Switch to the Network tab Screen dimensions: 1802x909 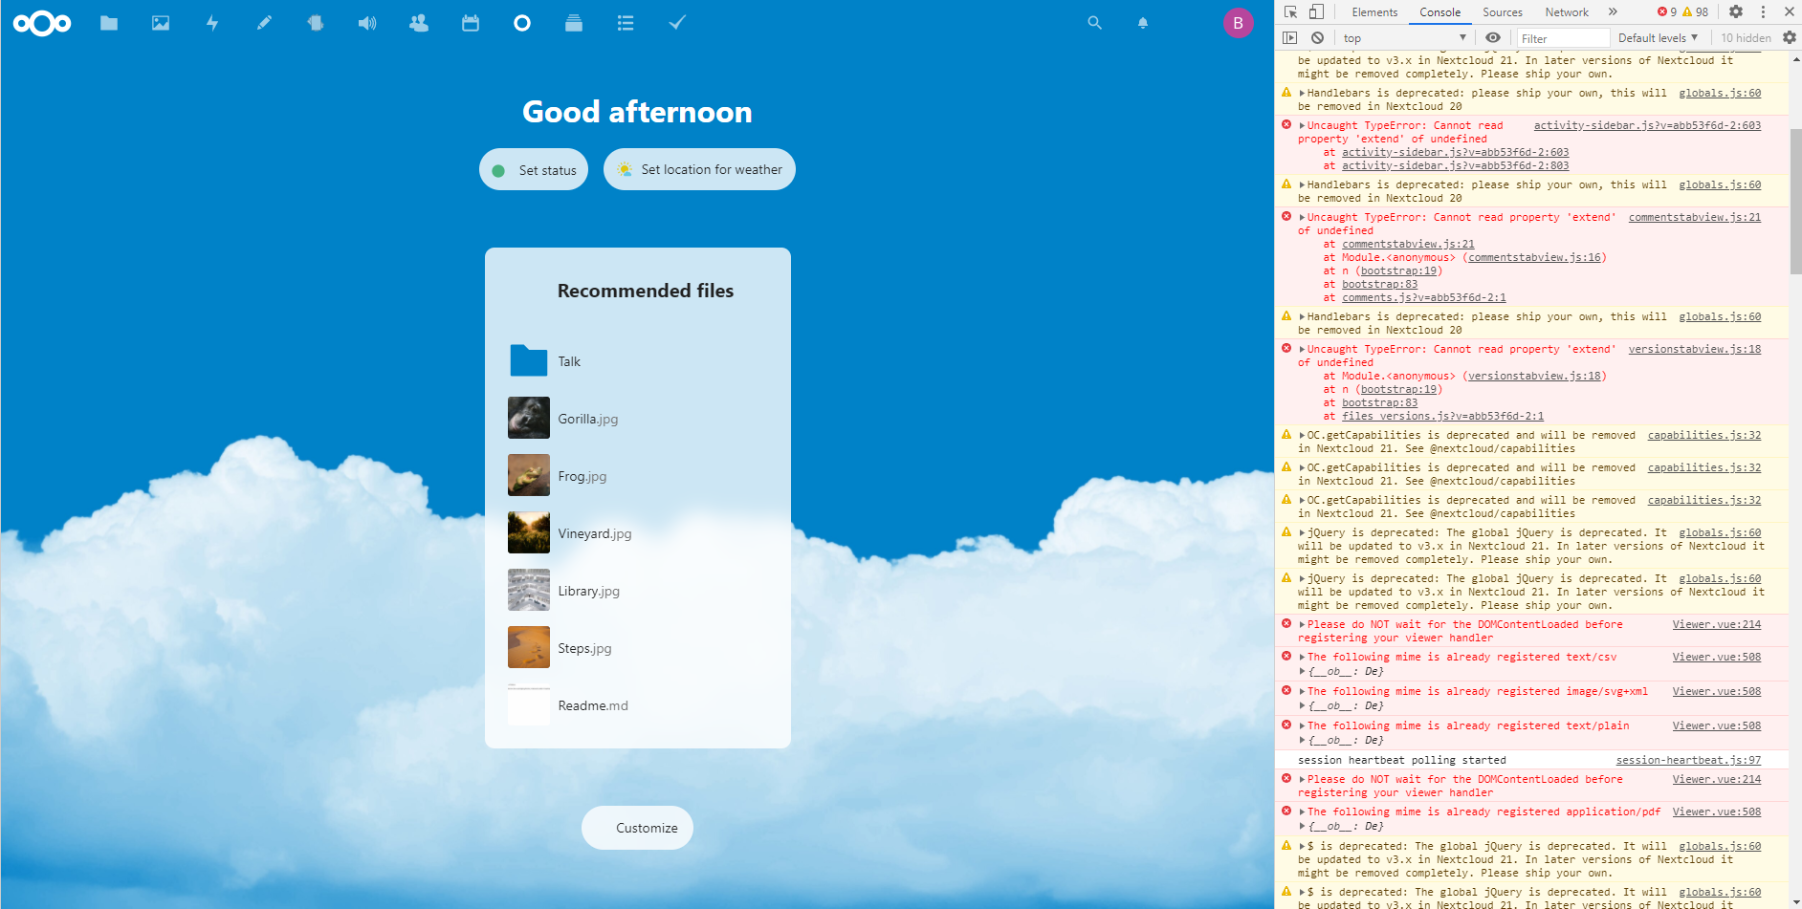click(x=1566, y=12)
